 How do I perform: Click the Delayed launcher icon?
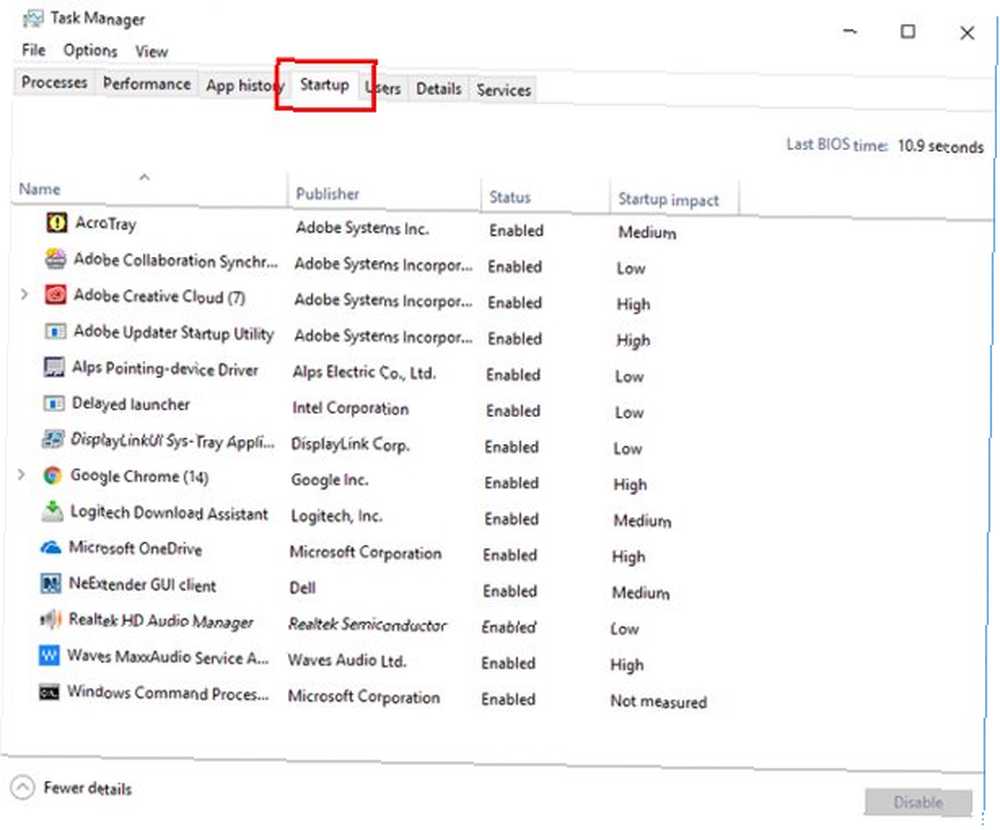pyautogui.click(x=54, y=403)
